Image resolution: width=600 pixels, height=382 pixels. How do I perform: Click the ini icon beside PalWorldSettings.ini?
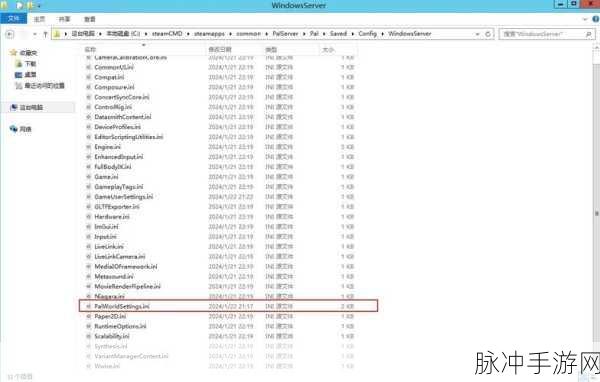point(89,306)
